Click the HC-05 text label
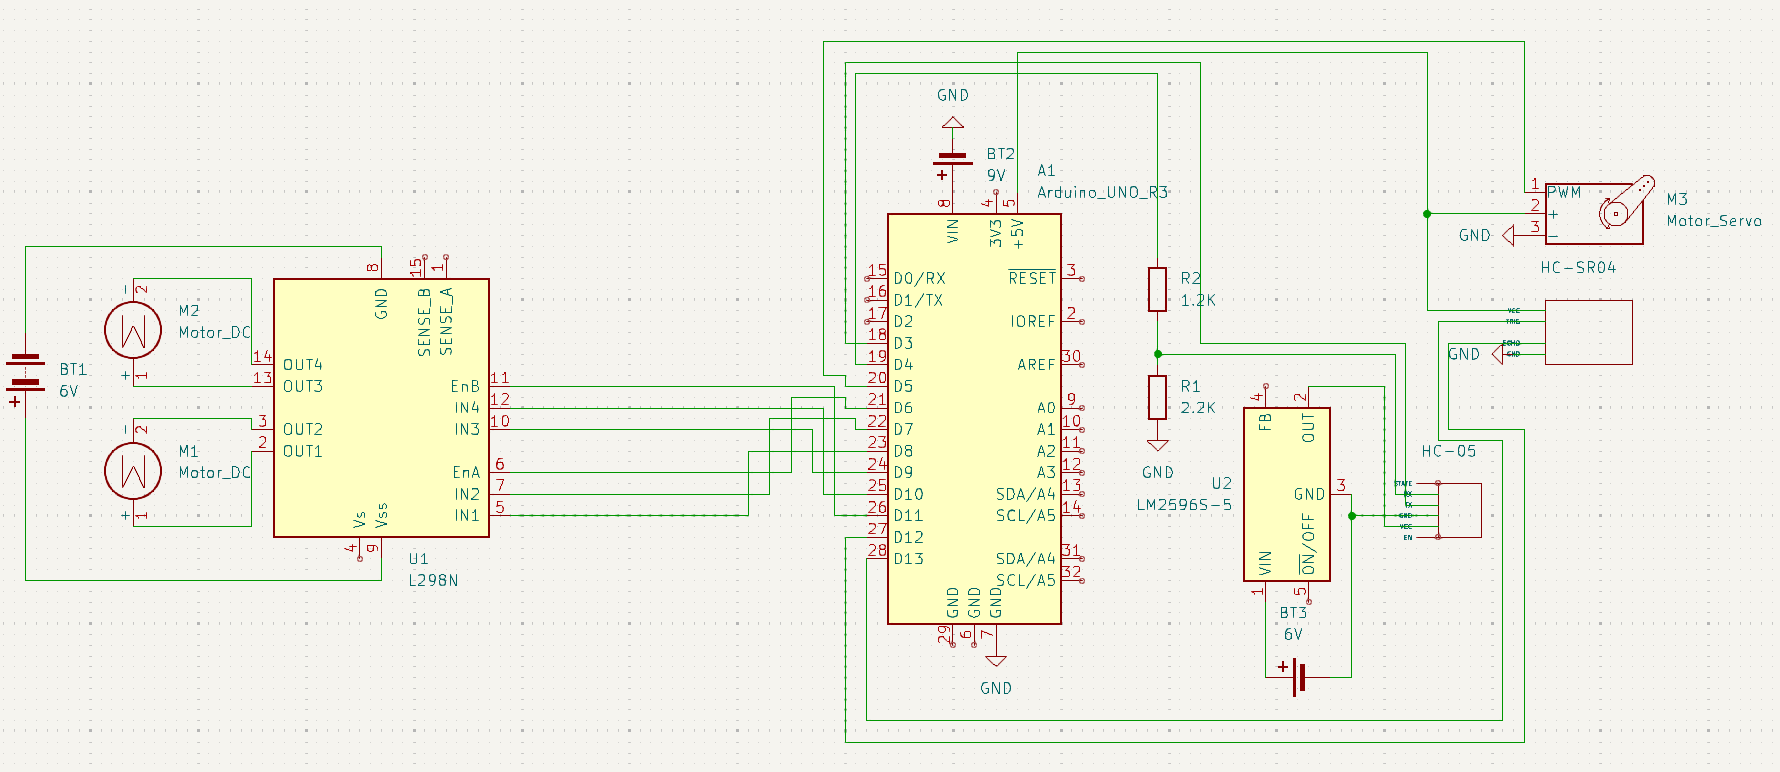1780x772 pixels. tap(1448, 451)
